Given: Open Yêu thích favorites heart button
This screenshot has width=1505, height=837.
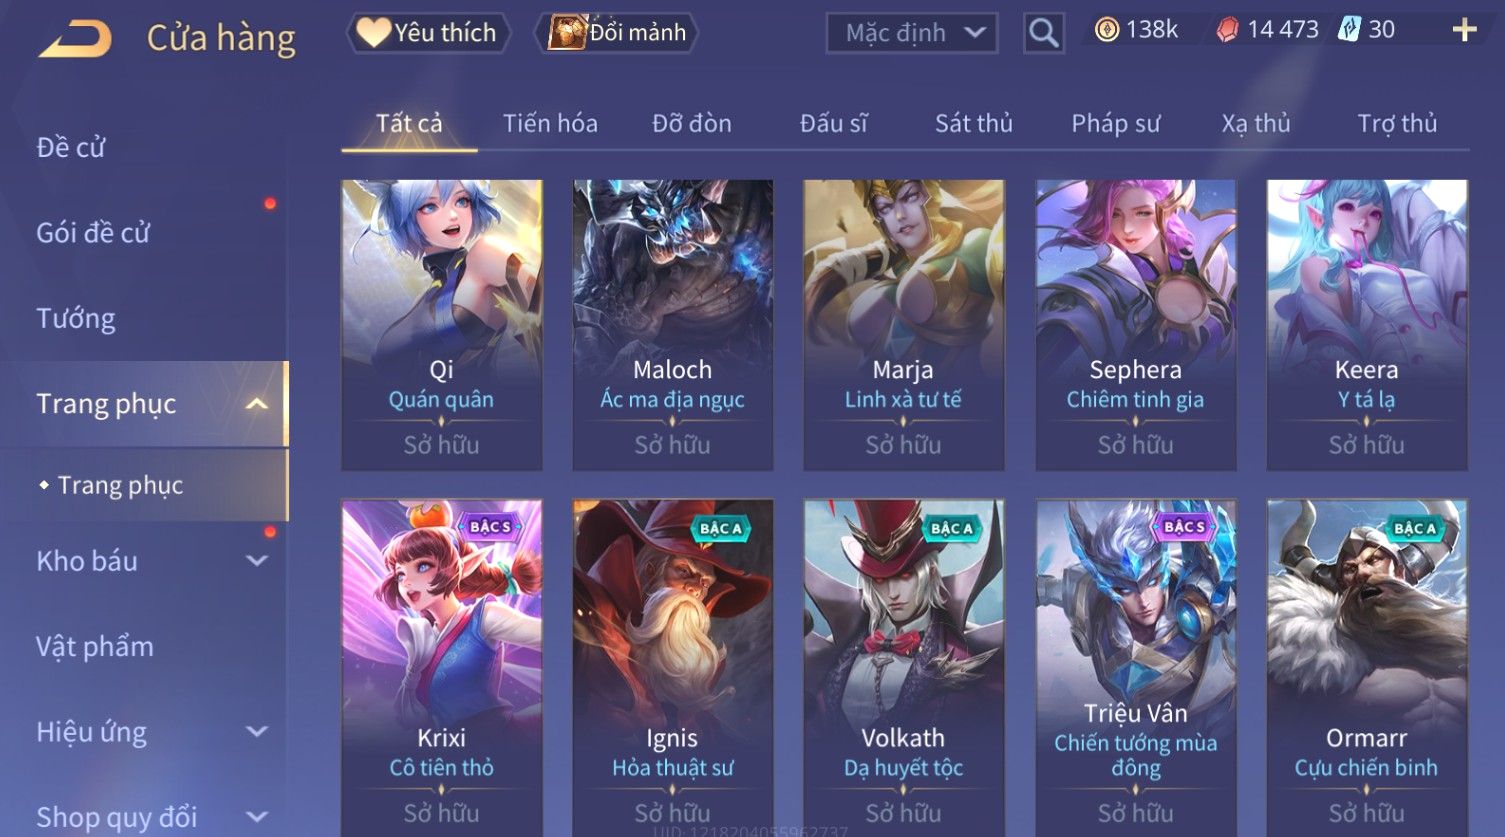Looking at the screenshot, I should point(428,33).
